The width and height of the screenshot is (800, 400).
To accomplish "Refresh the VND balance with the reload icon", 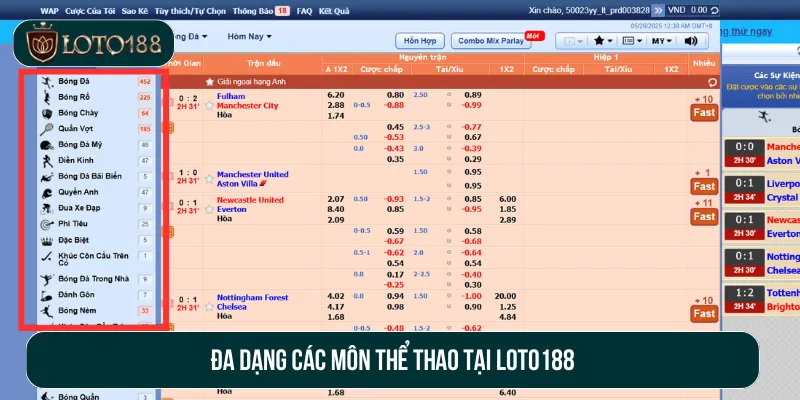I will pyautogui.click(x=715, y=10).
